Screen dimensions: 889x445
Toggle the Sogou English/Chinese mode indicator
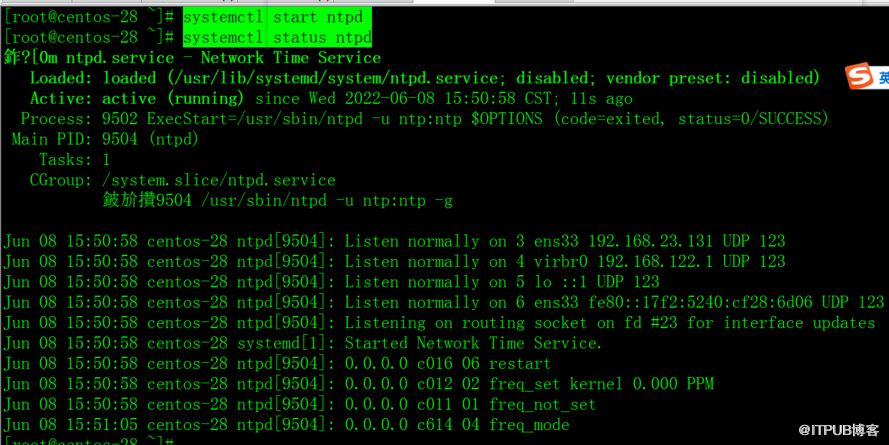pos(882,78)
